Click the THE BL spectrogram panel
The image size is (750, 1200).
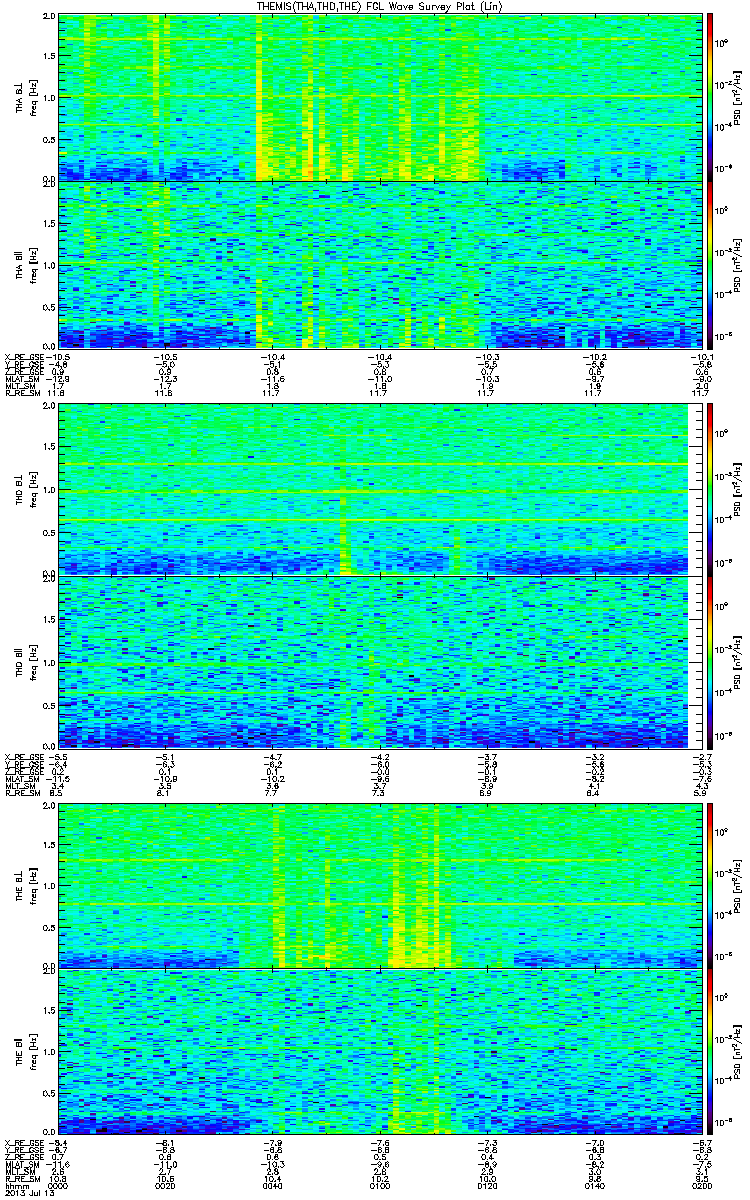[380, 885]
